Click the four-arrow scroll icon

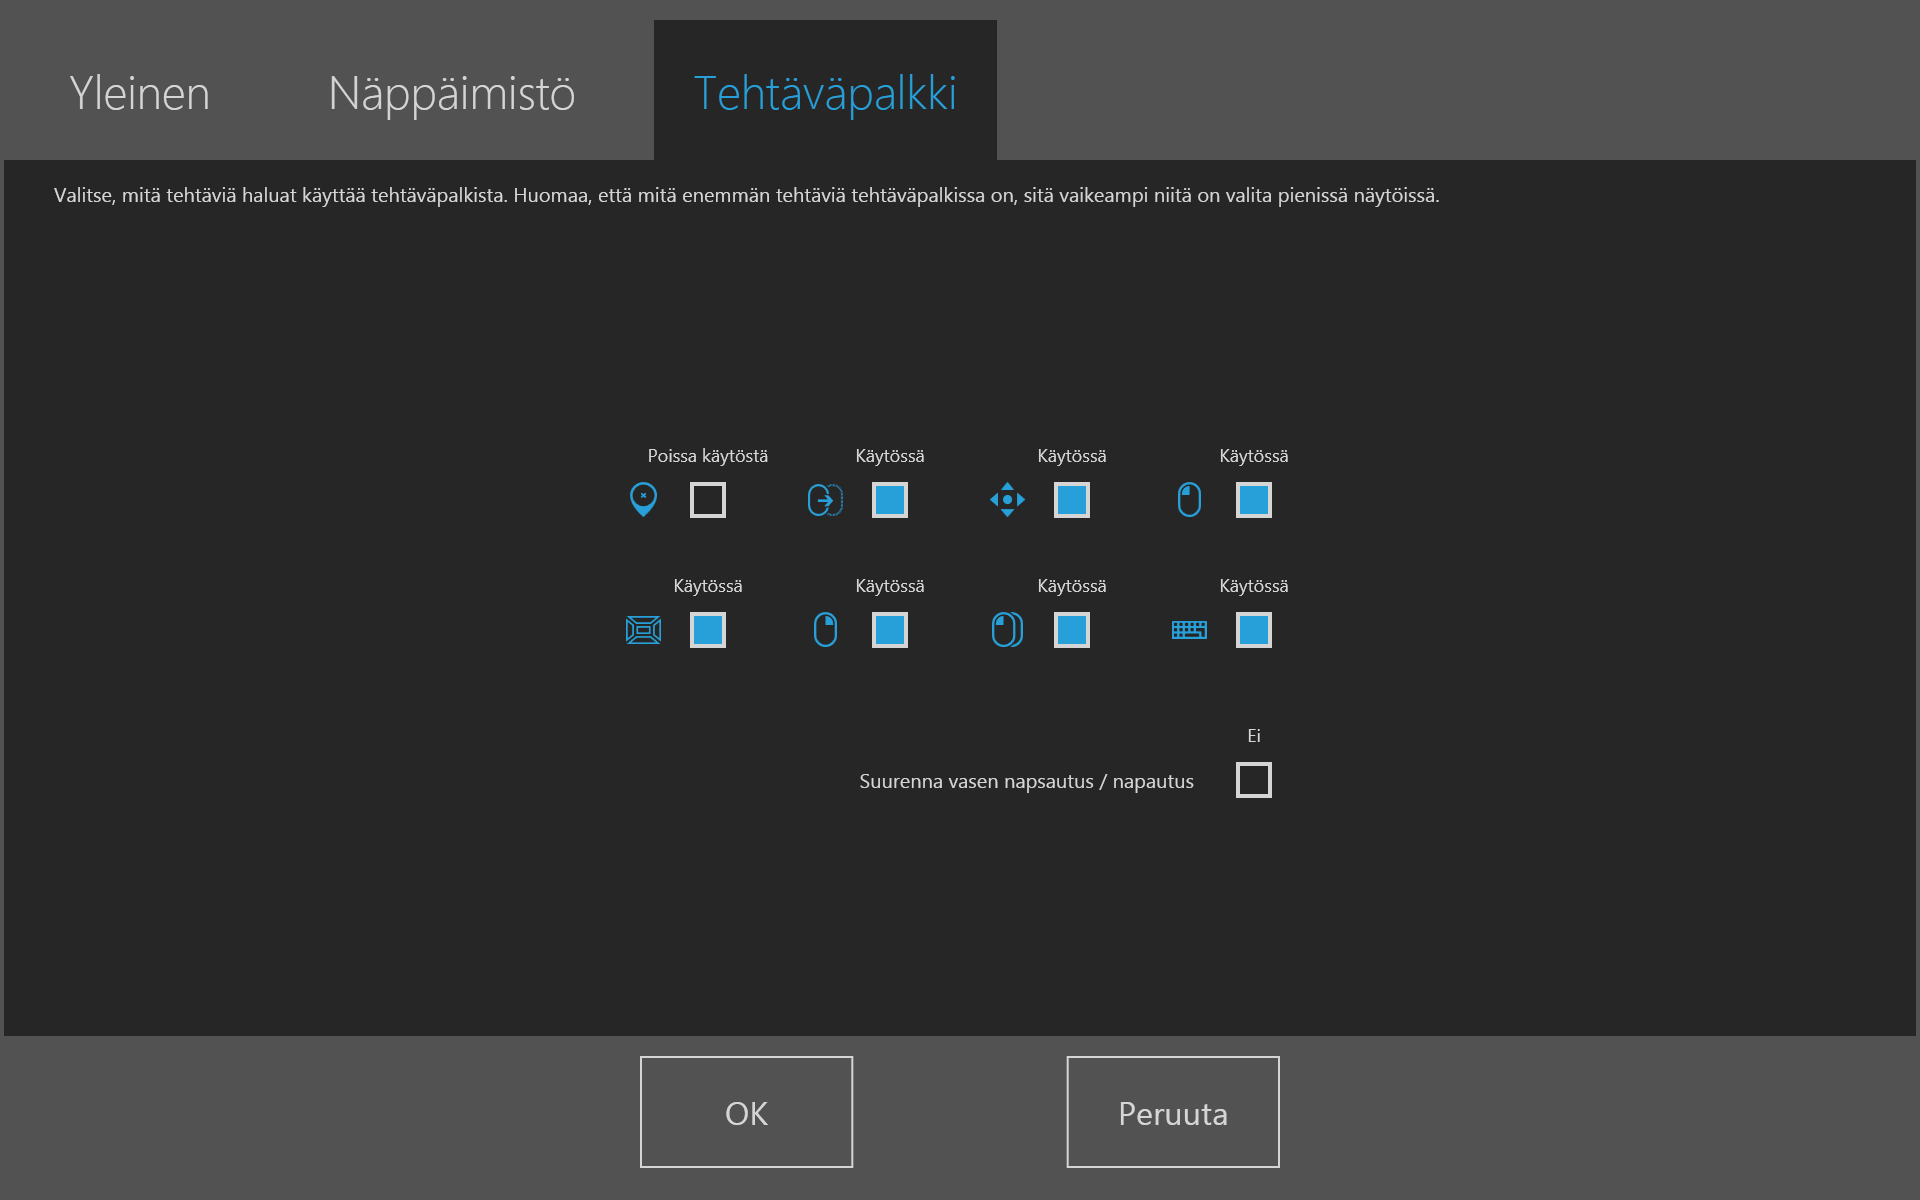(x=1007, y=499)
